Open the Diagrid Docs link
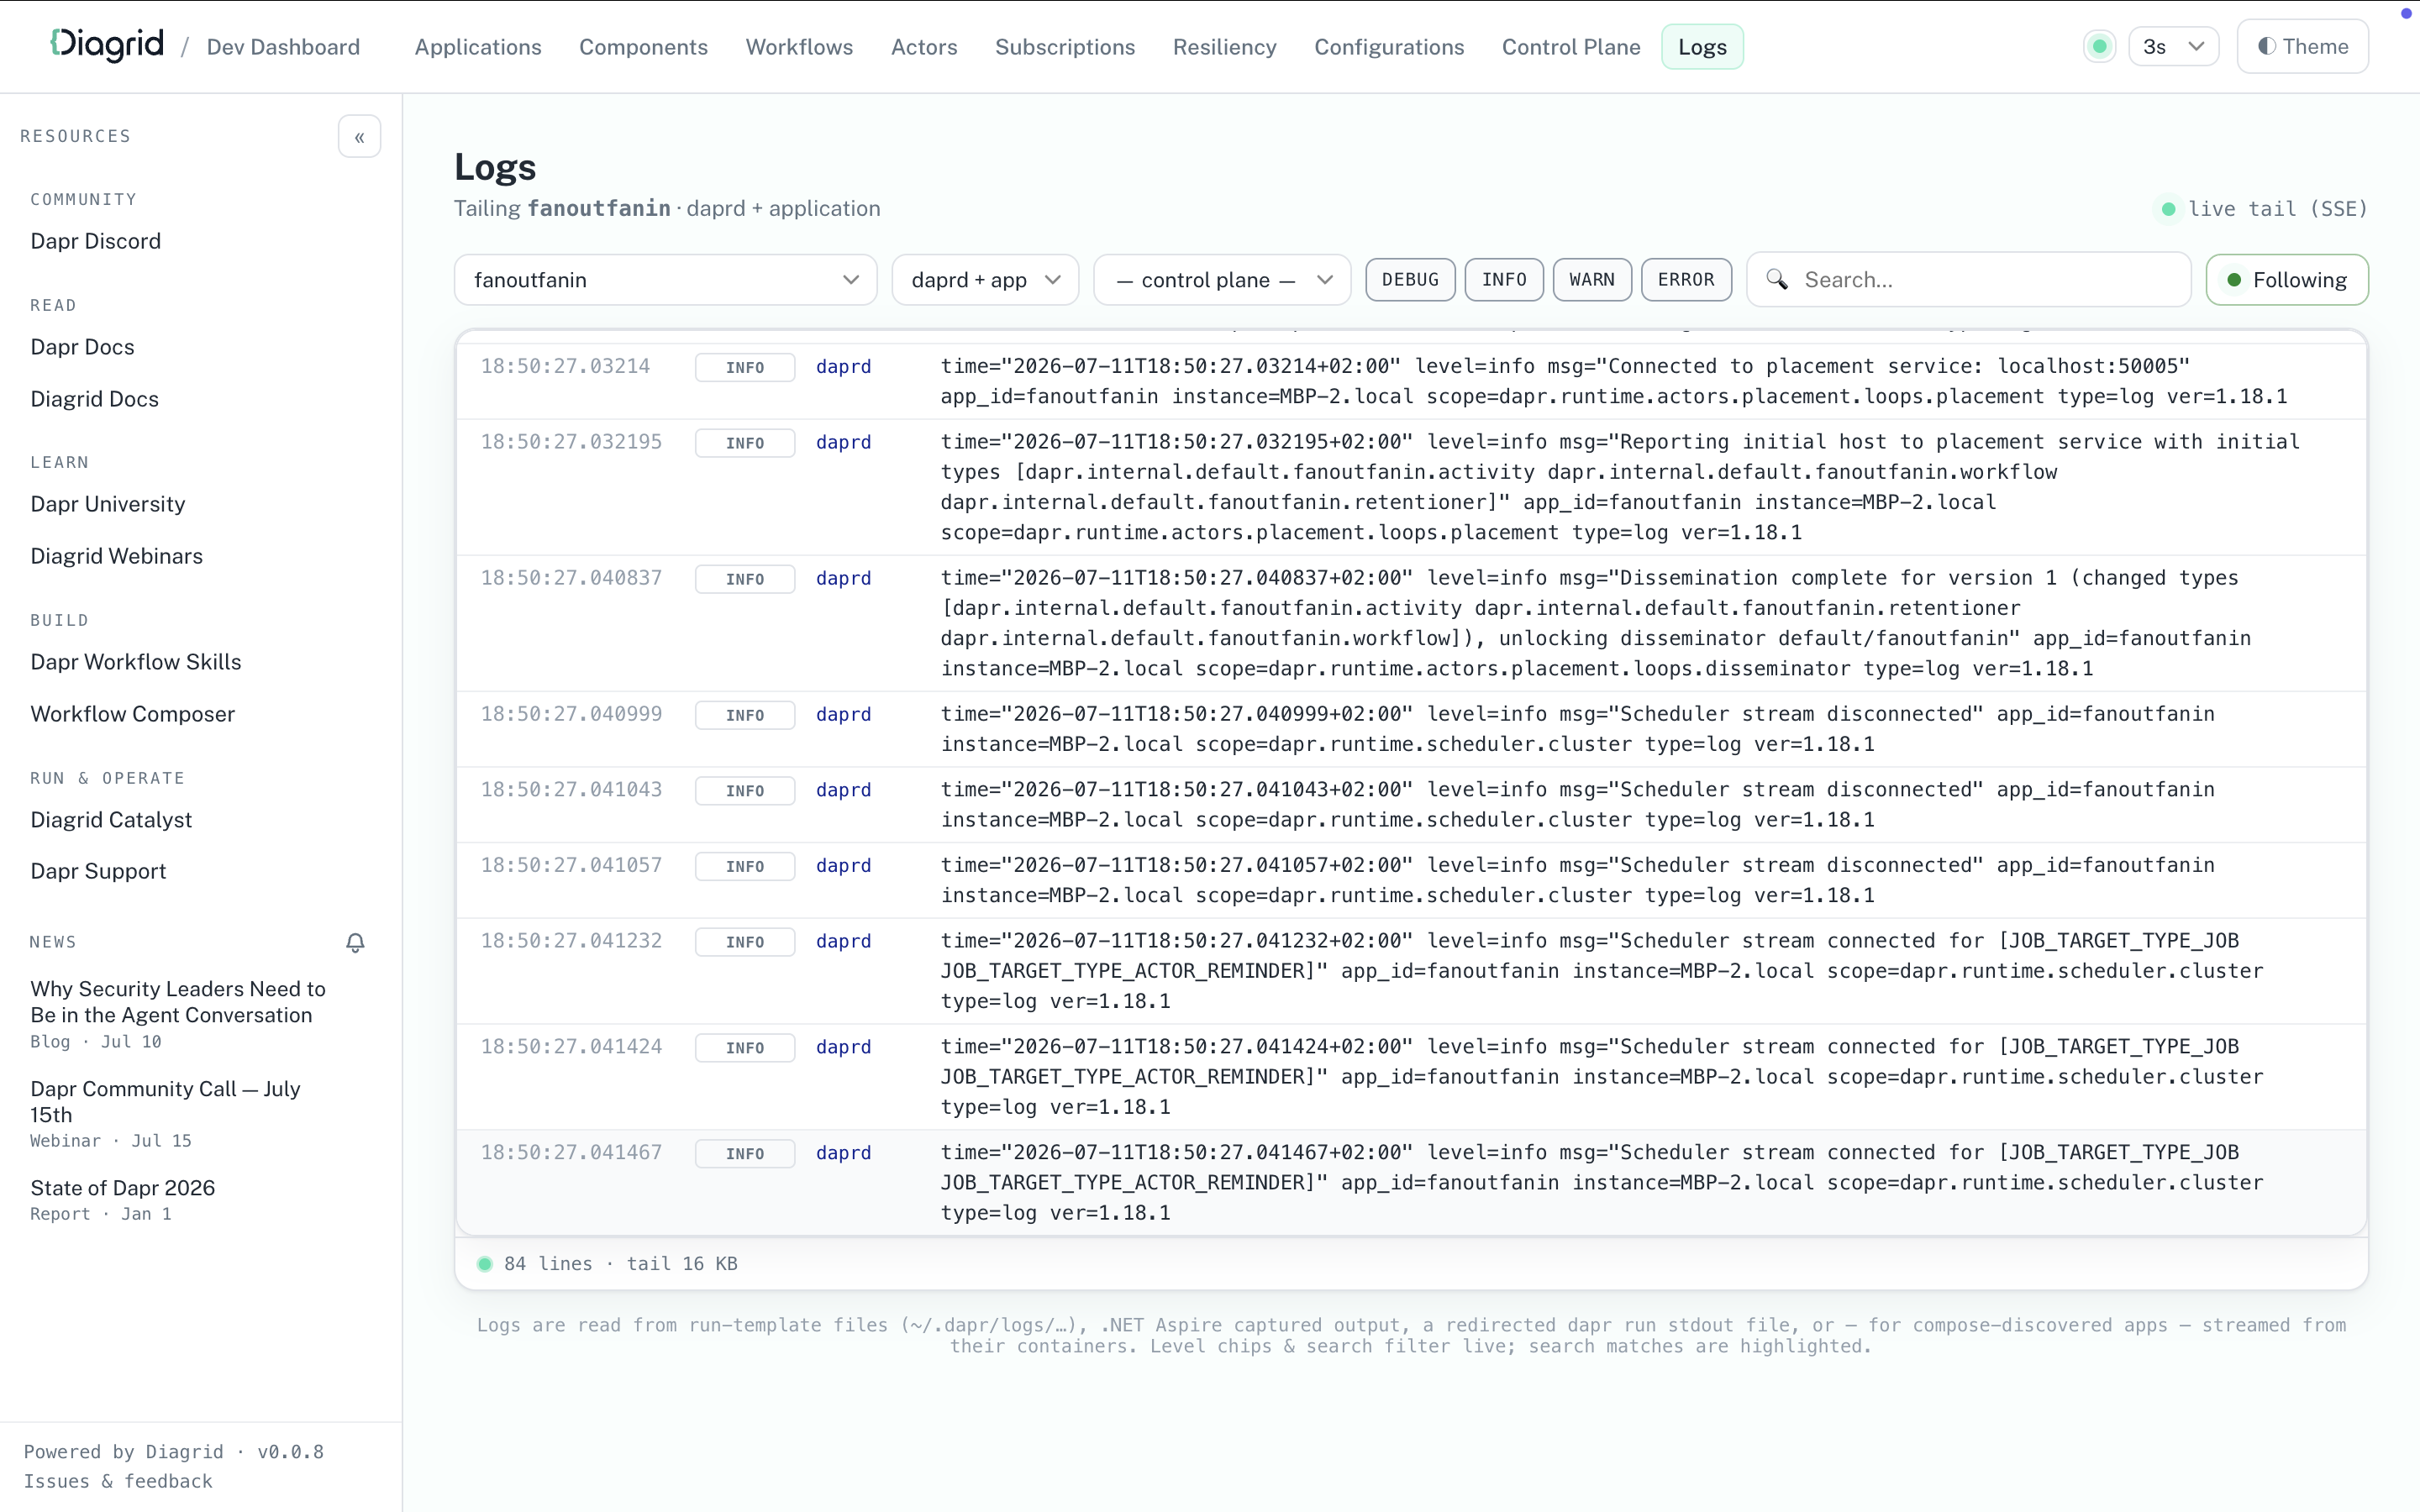 [95, 399]
